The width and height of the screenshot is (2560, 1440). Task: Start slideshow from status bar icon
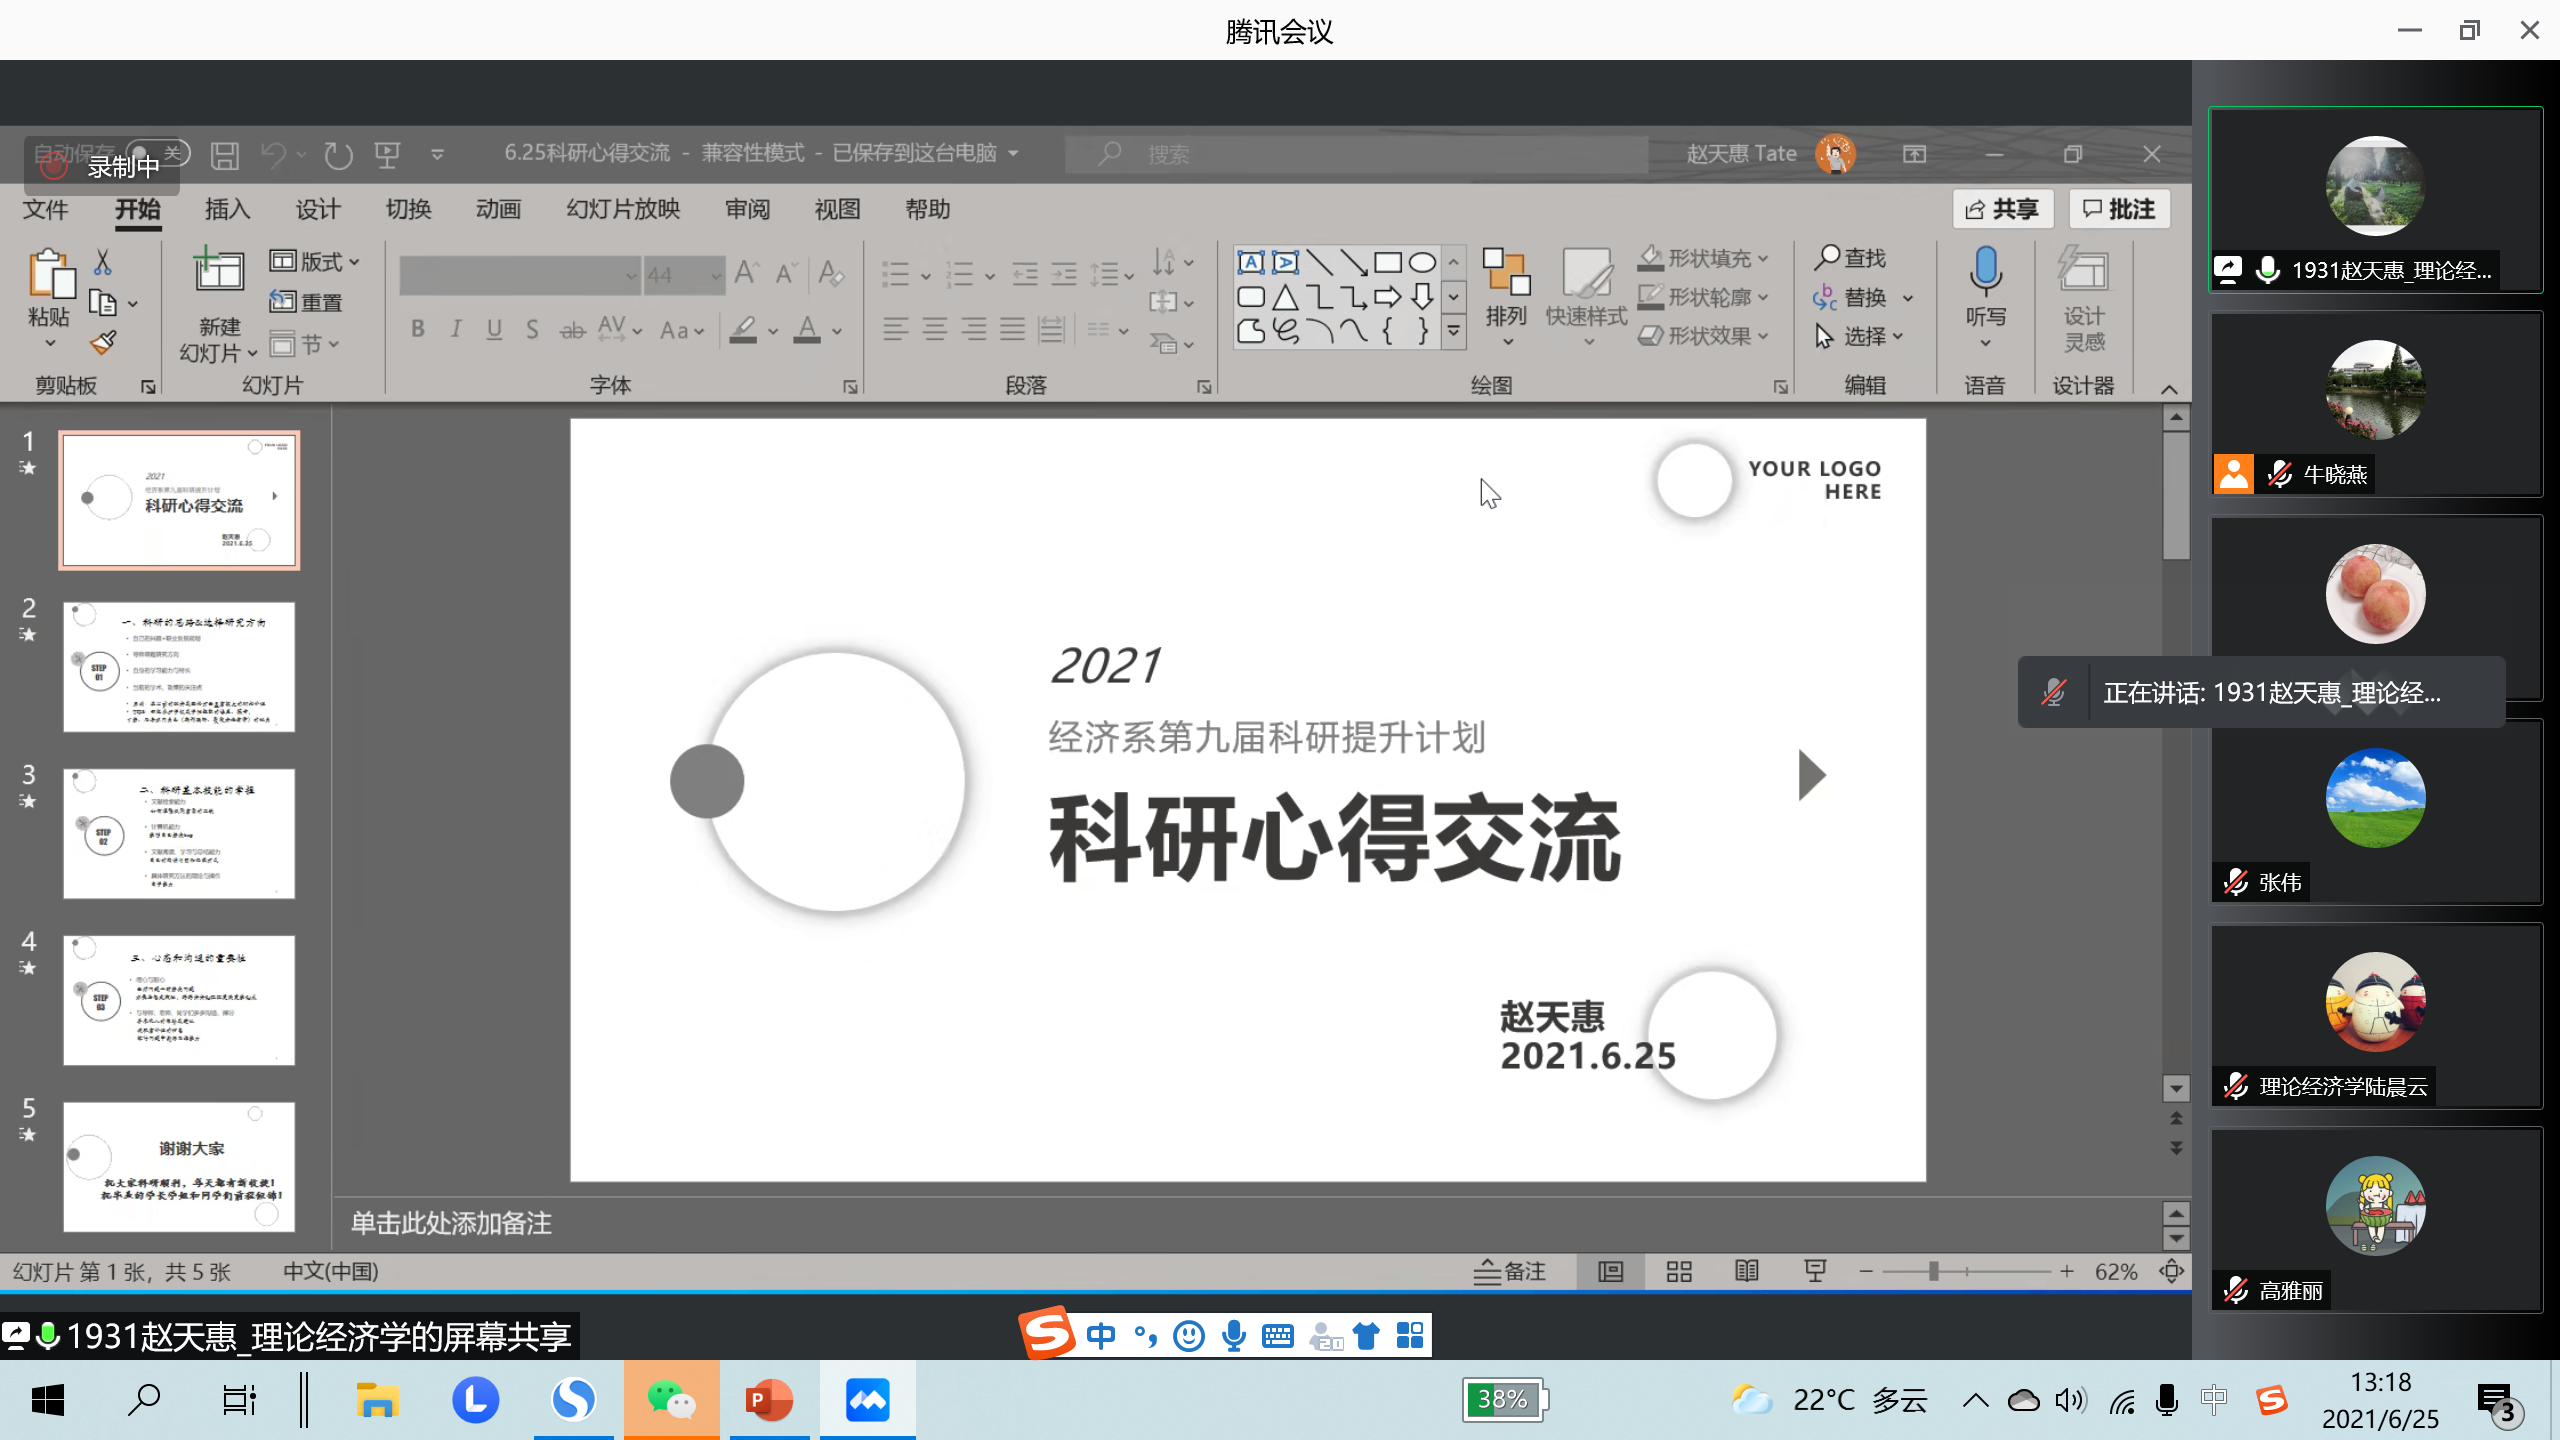point(1815,1271)
